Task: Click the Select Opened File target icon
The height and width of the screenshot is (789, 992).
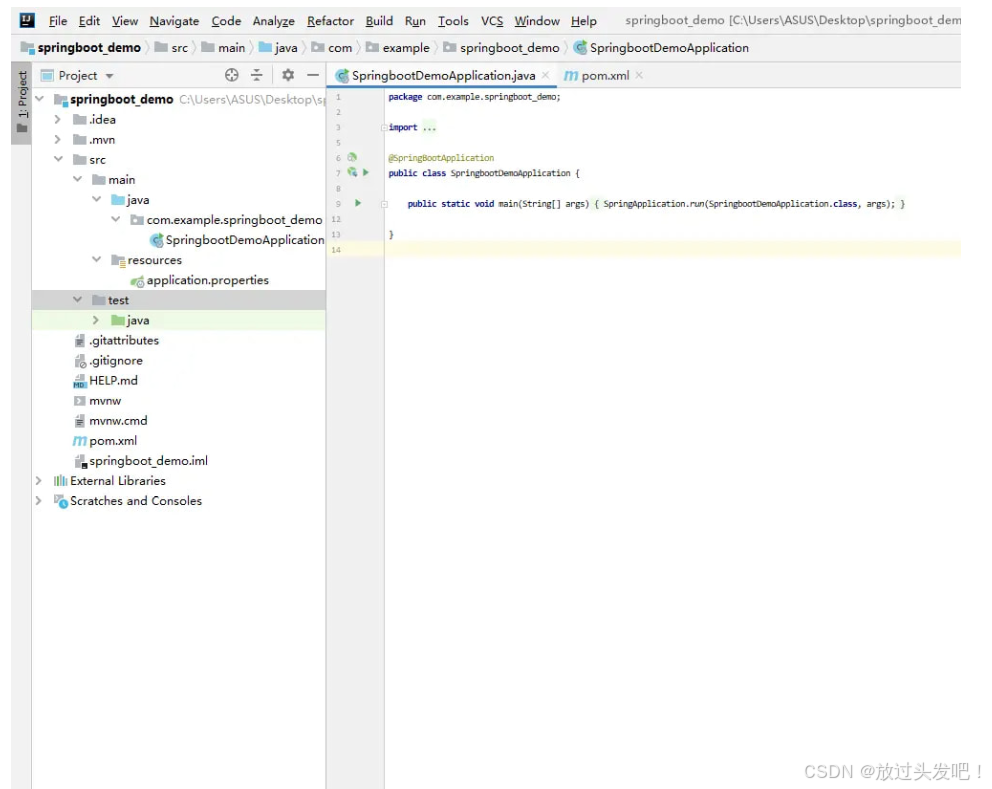Action: tap(230, 74)
